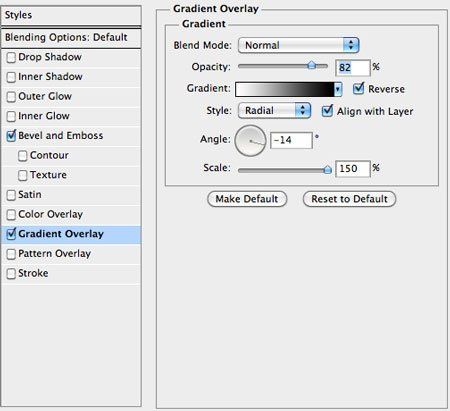Enable the Texture checkbox
Image resolution: width=450 pixels, height=411 pixels.
[x=23, y=175]
